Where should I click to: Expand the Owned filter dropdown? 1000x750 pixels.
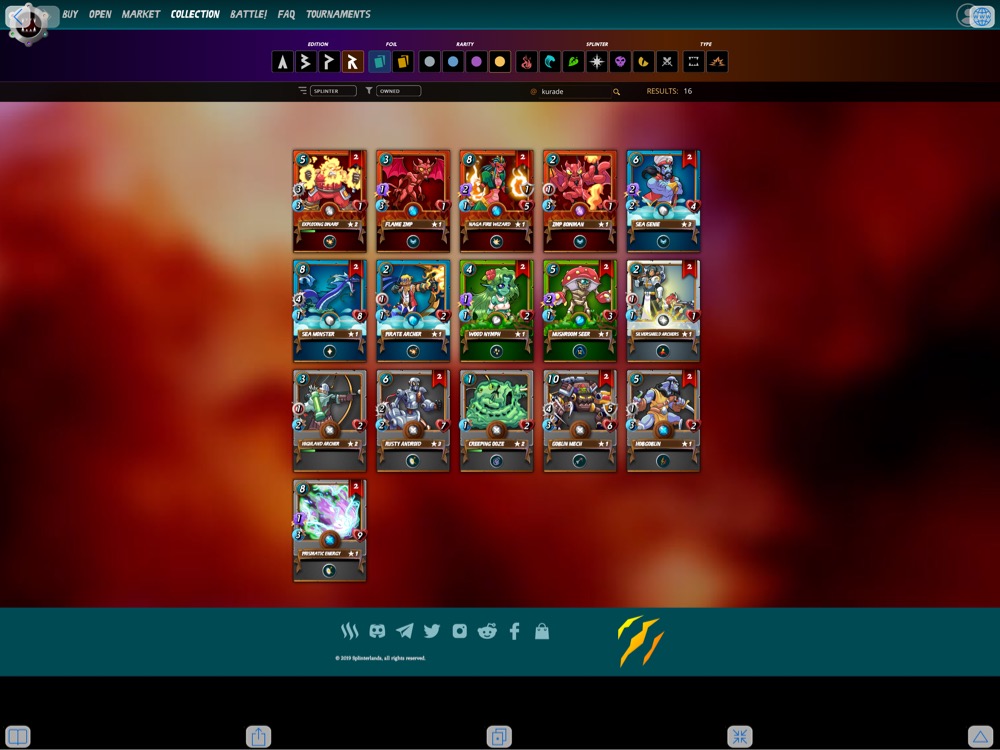(x=398, y=91)
